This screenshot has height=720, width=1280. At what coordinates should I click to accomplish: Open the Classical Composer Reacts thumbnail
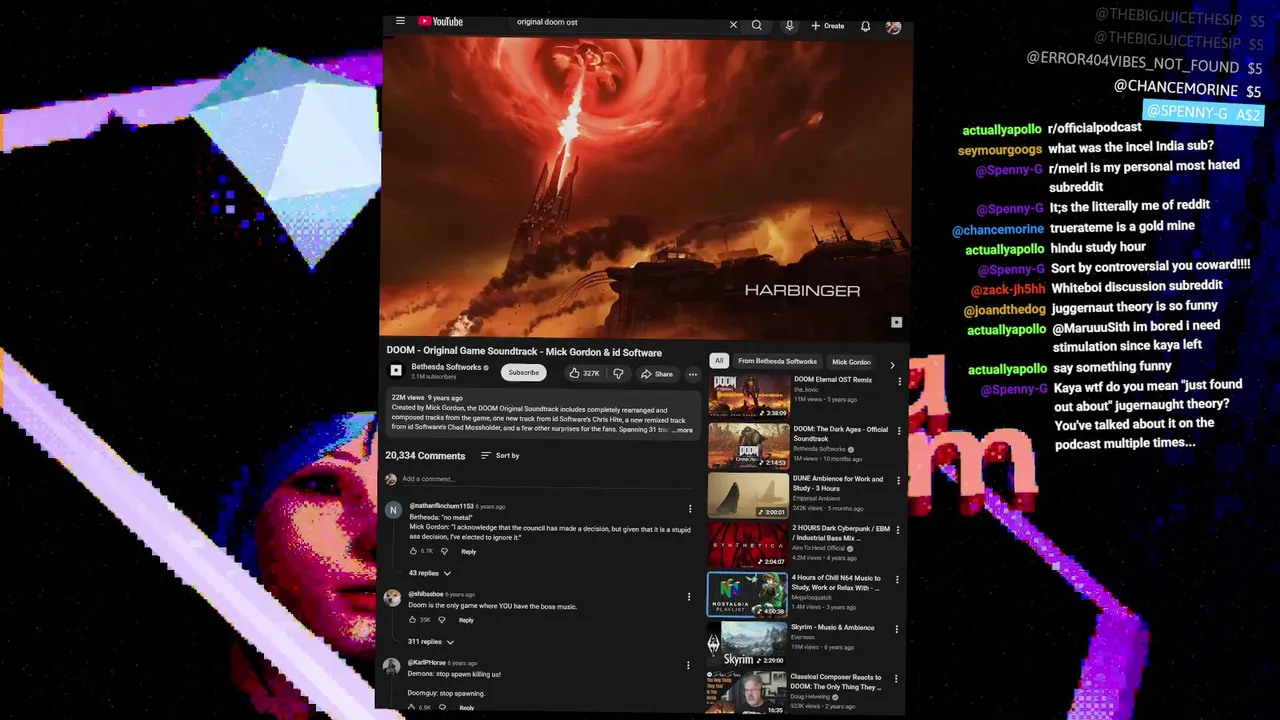pyautogui.click(x=746, y=692)
